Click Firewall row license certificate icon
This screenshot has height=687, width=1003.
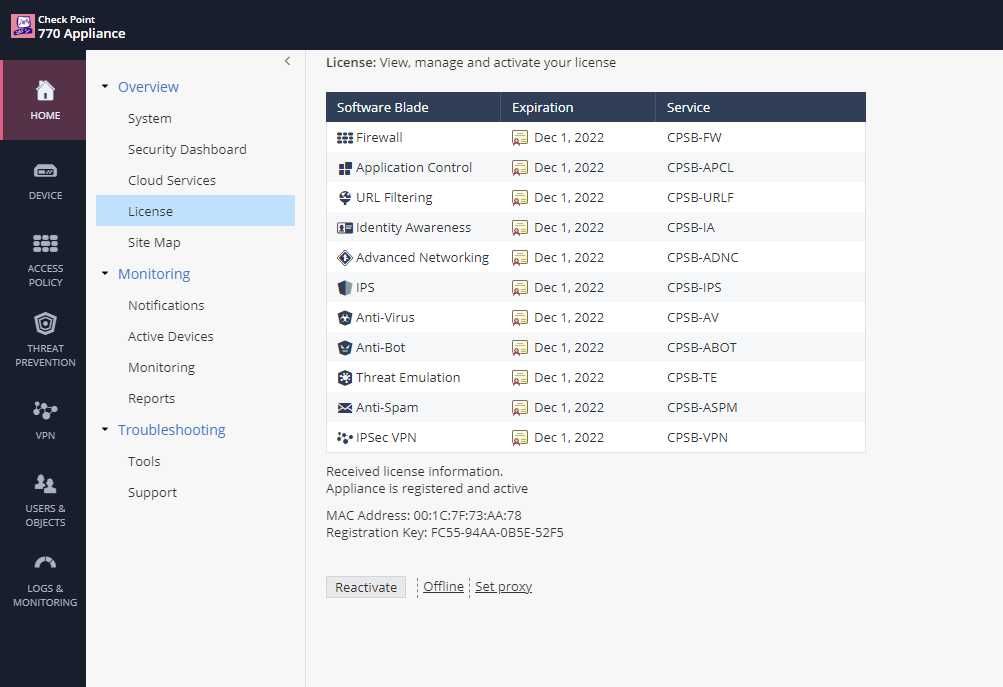[520, 138]
